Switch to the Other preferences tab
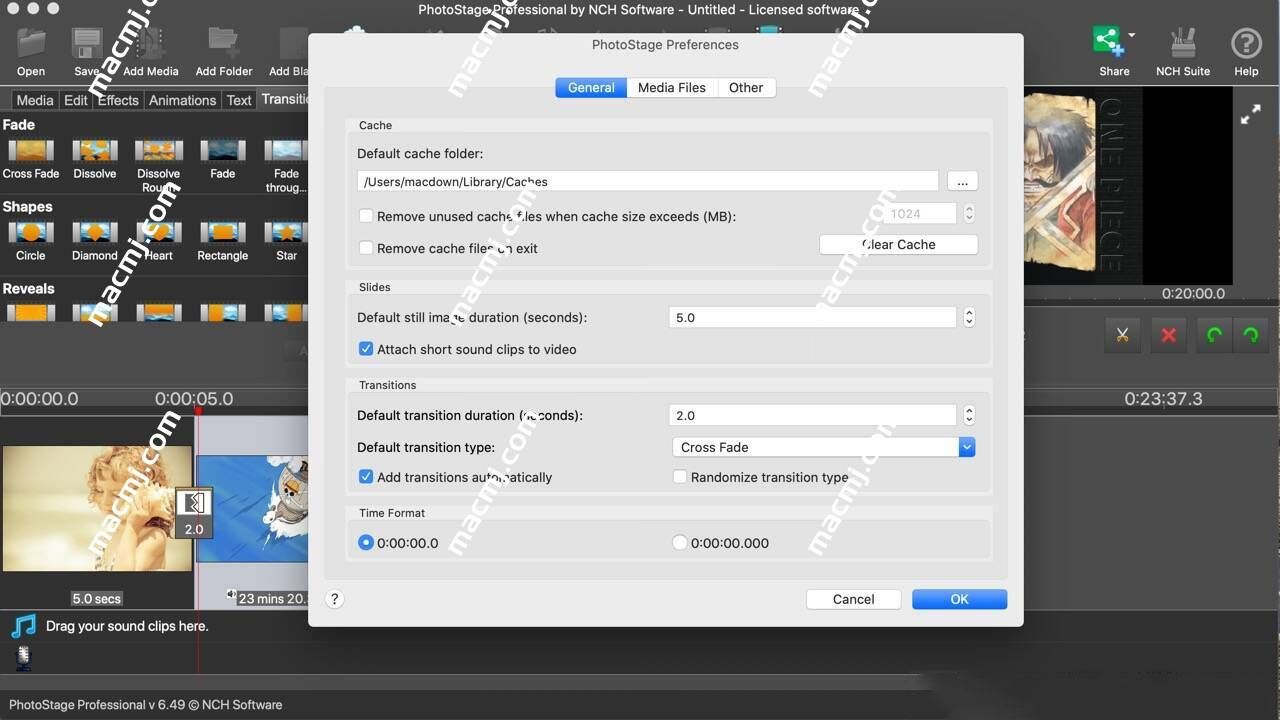The image size is (1280, 720). click(746, 88)
